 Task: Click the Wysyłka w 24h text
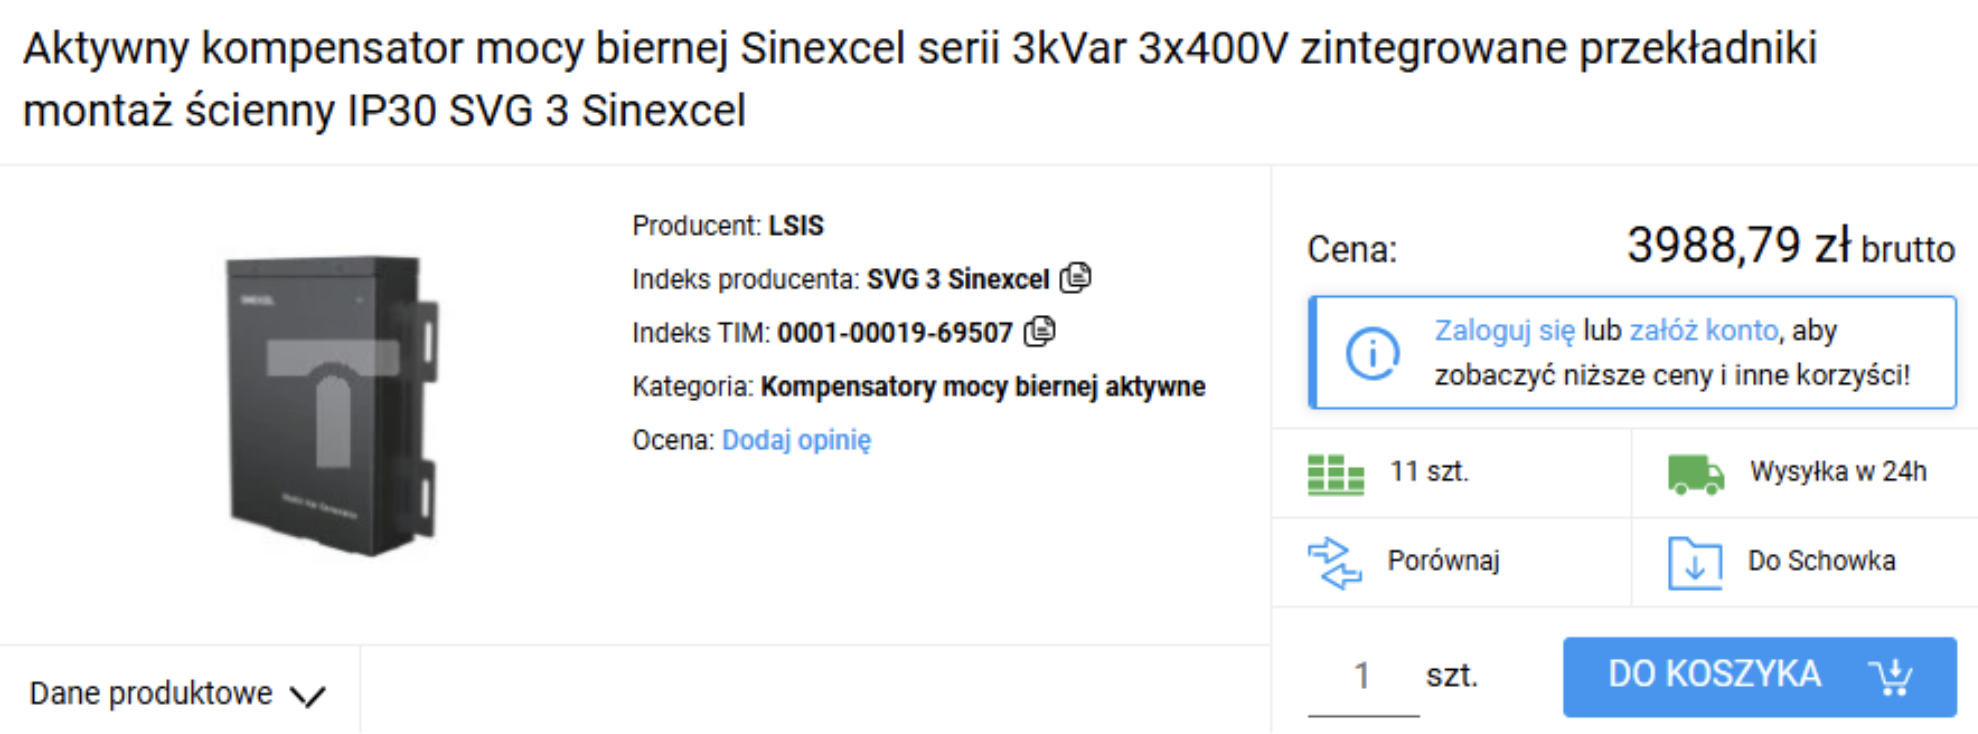pyautogui.click(x=1837, y=472)
